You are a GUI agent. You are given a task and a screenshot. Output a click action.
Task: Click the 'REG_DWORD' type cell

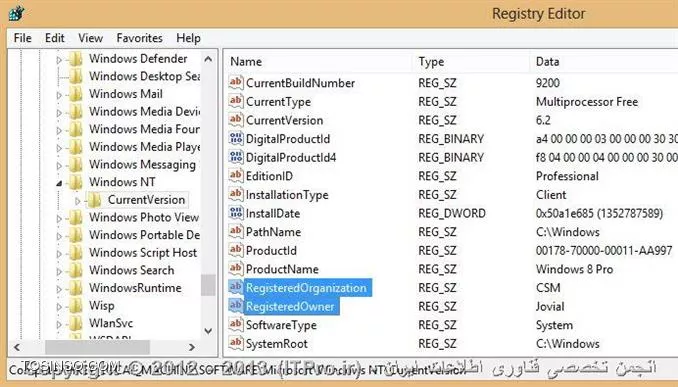(x=452, y=214)
